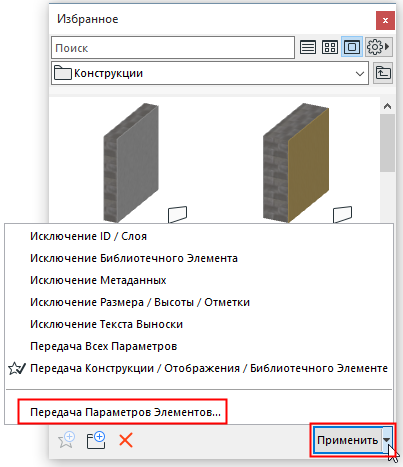Choose Исключение Библиотечного Элемента
The height and width of the screenshot is (467, 403).
pos(199,258)
